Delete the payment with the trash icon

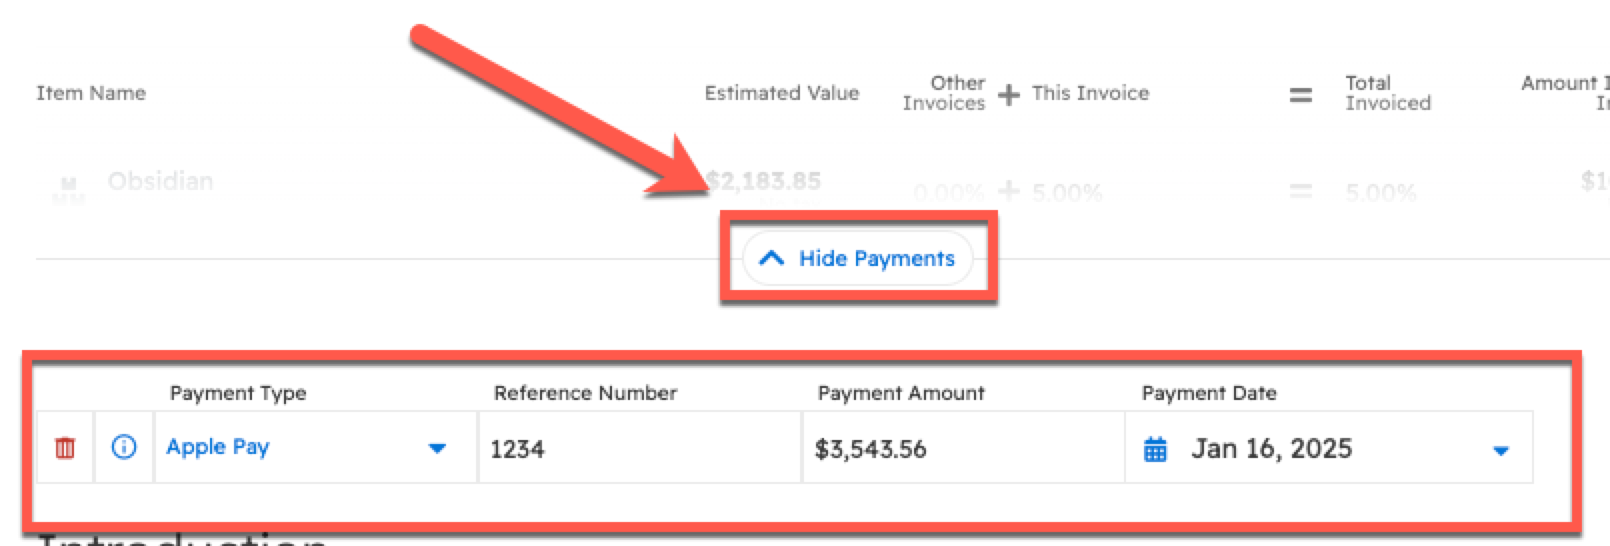65,448
